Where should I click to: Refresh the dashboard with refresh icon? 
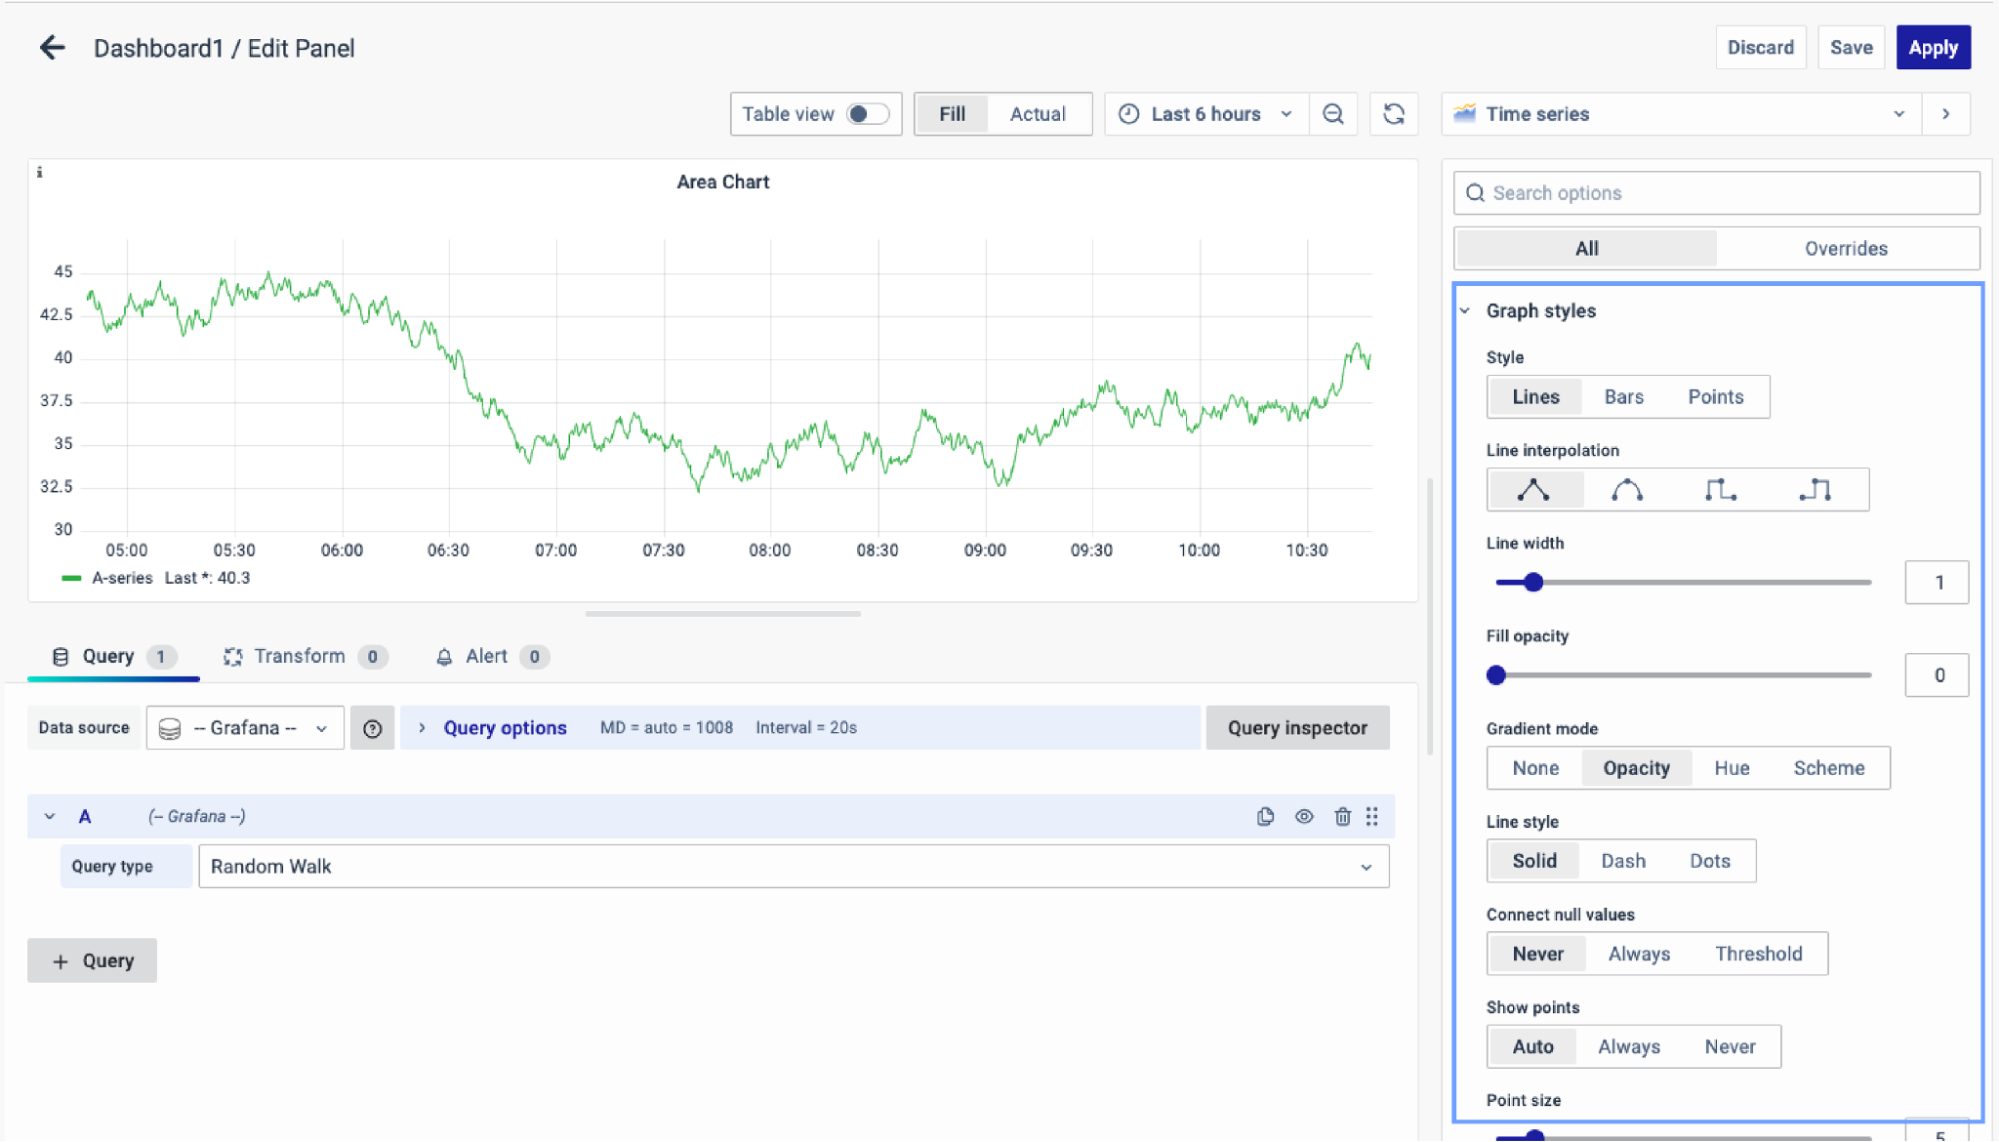1393,114
